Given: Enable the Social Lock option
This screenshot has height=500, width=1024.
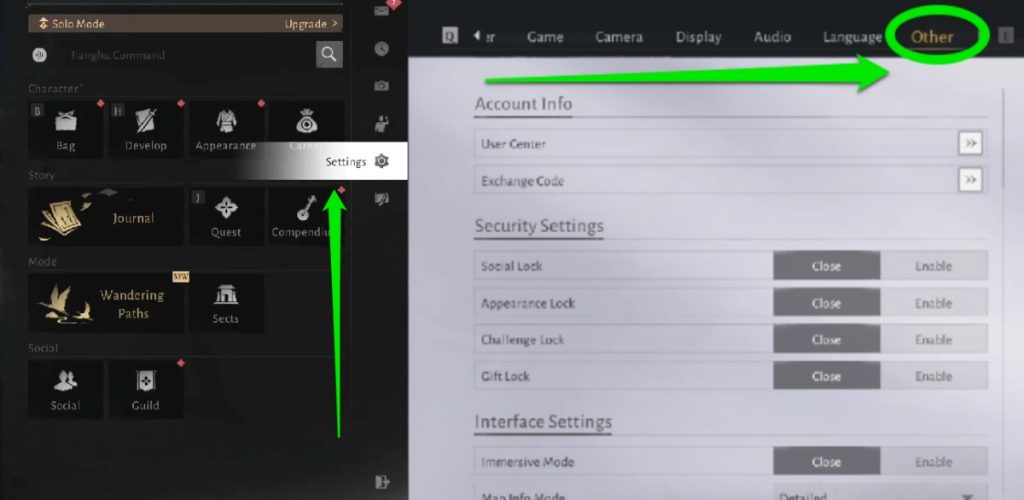Looking at the screenshot, I should [933, 266].
